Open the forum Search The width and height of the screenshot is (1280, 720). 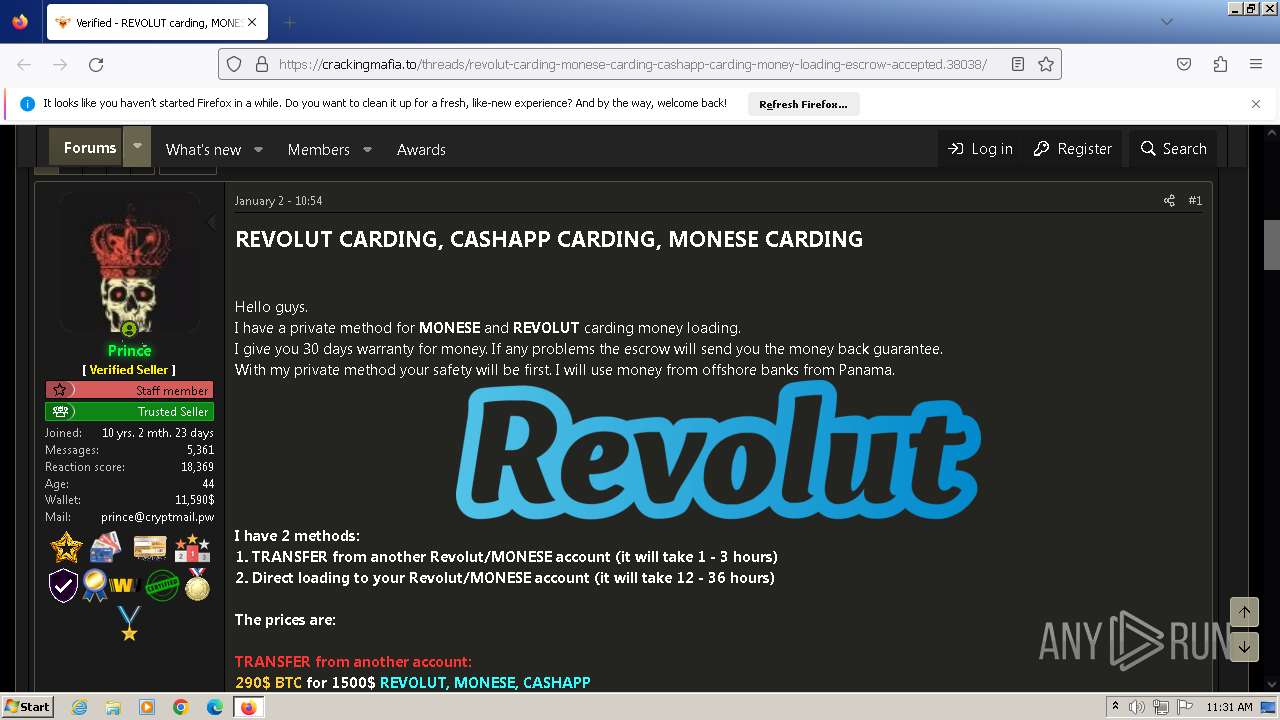coord(1174,148)
